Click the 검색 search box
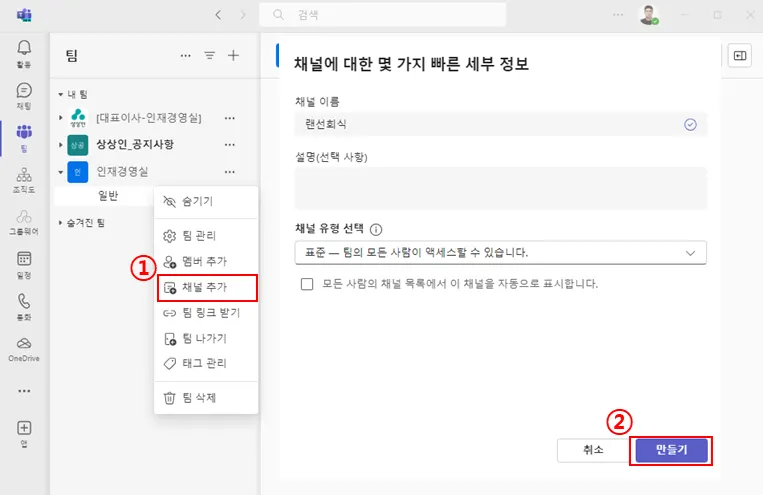Viewport: 763px width, 495px height. click(382, 15)
